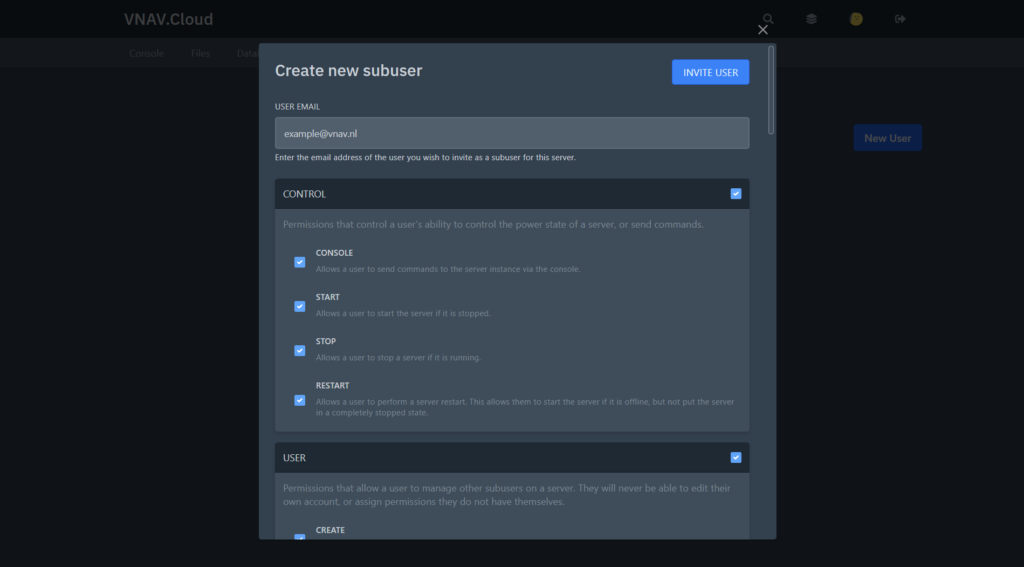The width and height of the screenshot is (1024, 567).
Task: Toggle all USER permissions checkbox
Action: [x=736, y=458]
